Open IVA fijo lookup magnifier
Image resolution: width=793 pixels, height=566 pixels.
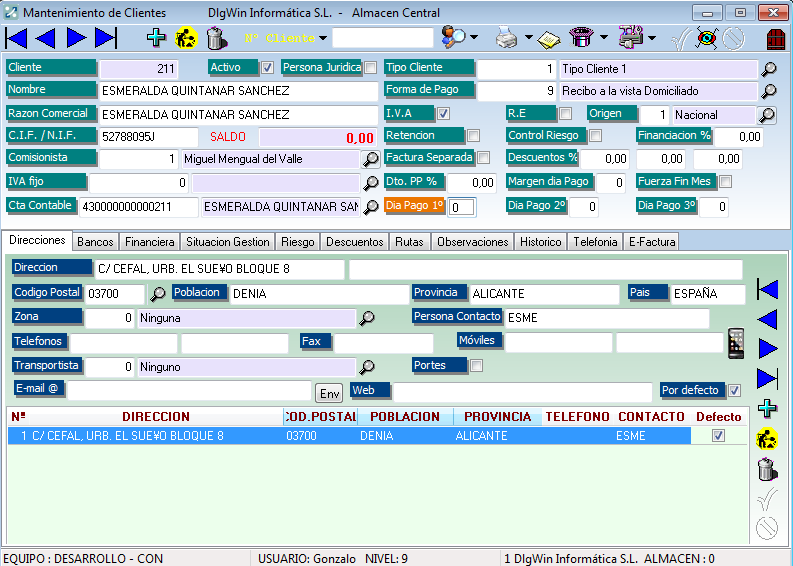click(371, 182)
